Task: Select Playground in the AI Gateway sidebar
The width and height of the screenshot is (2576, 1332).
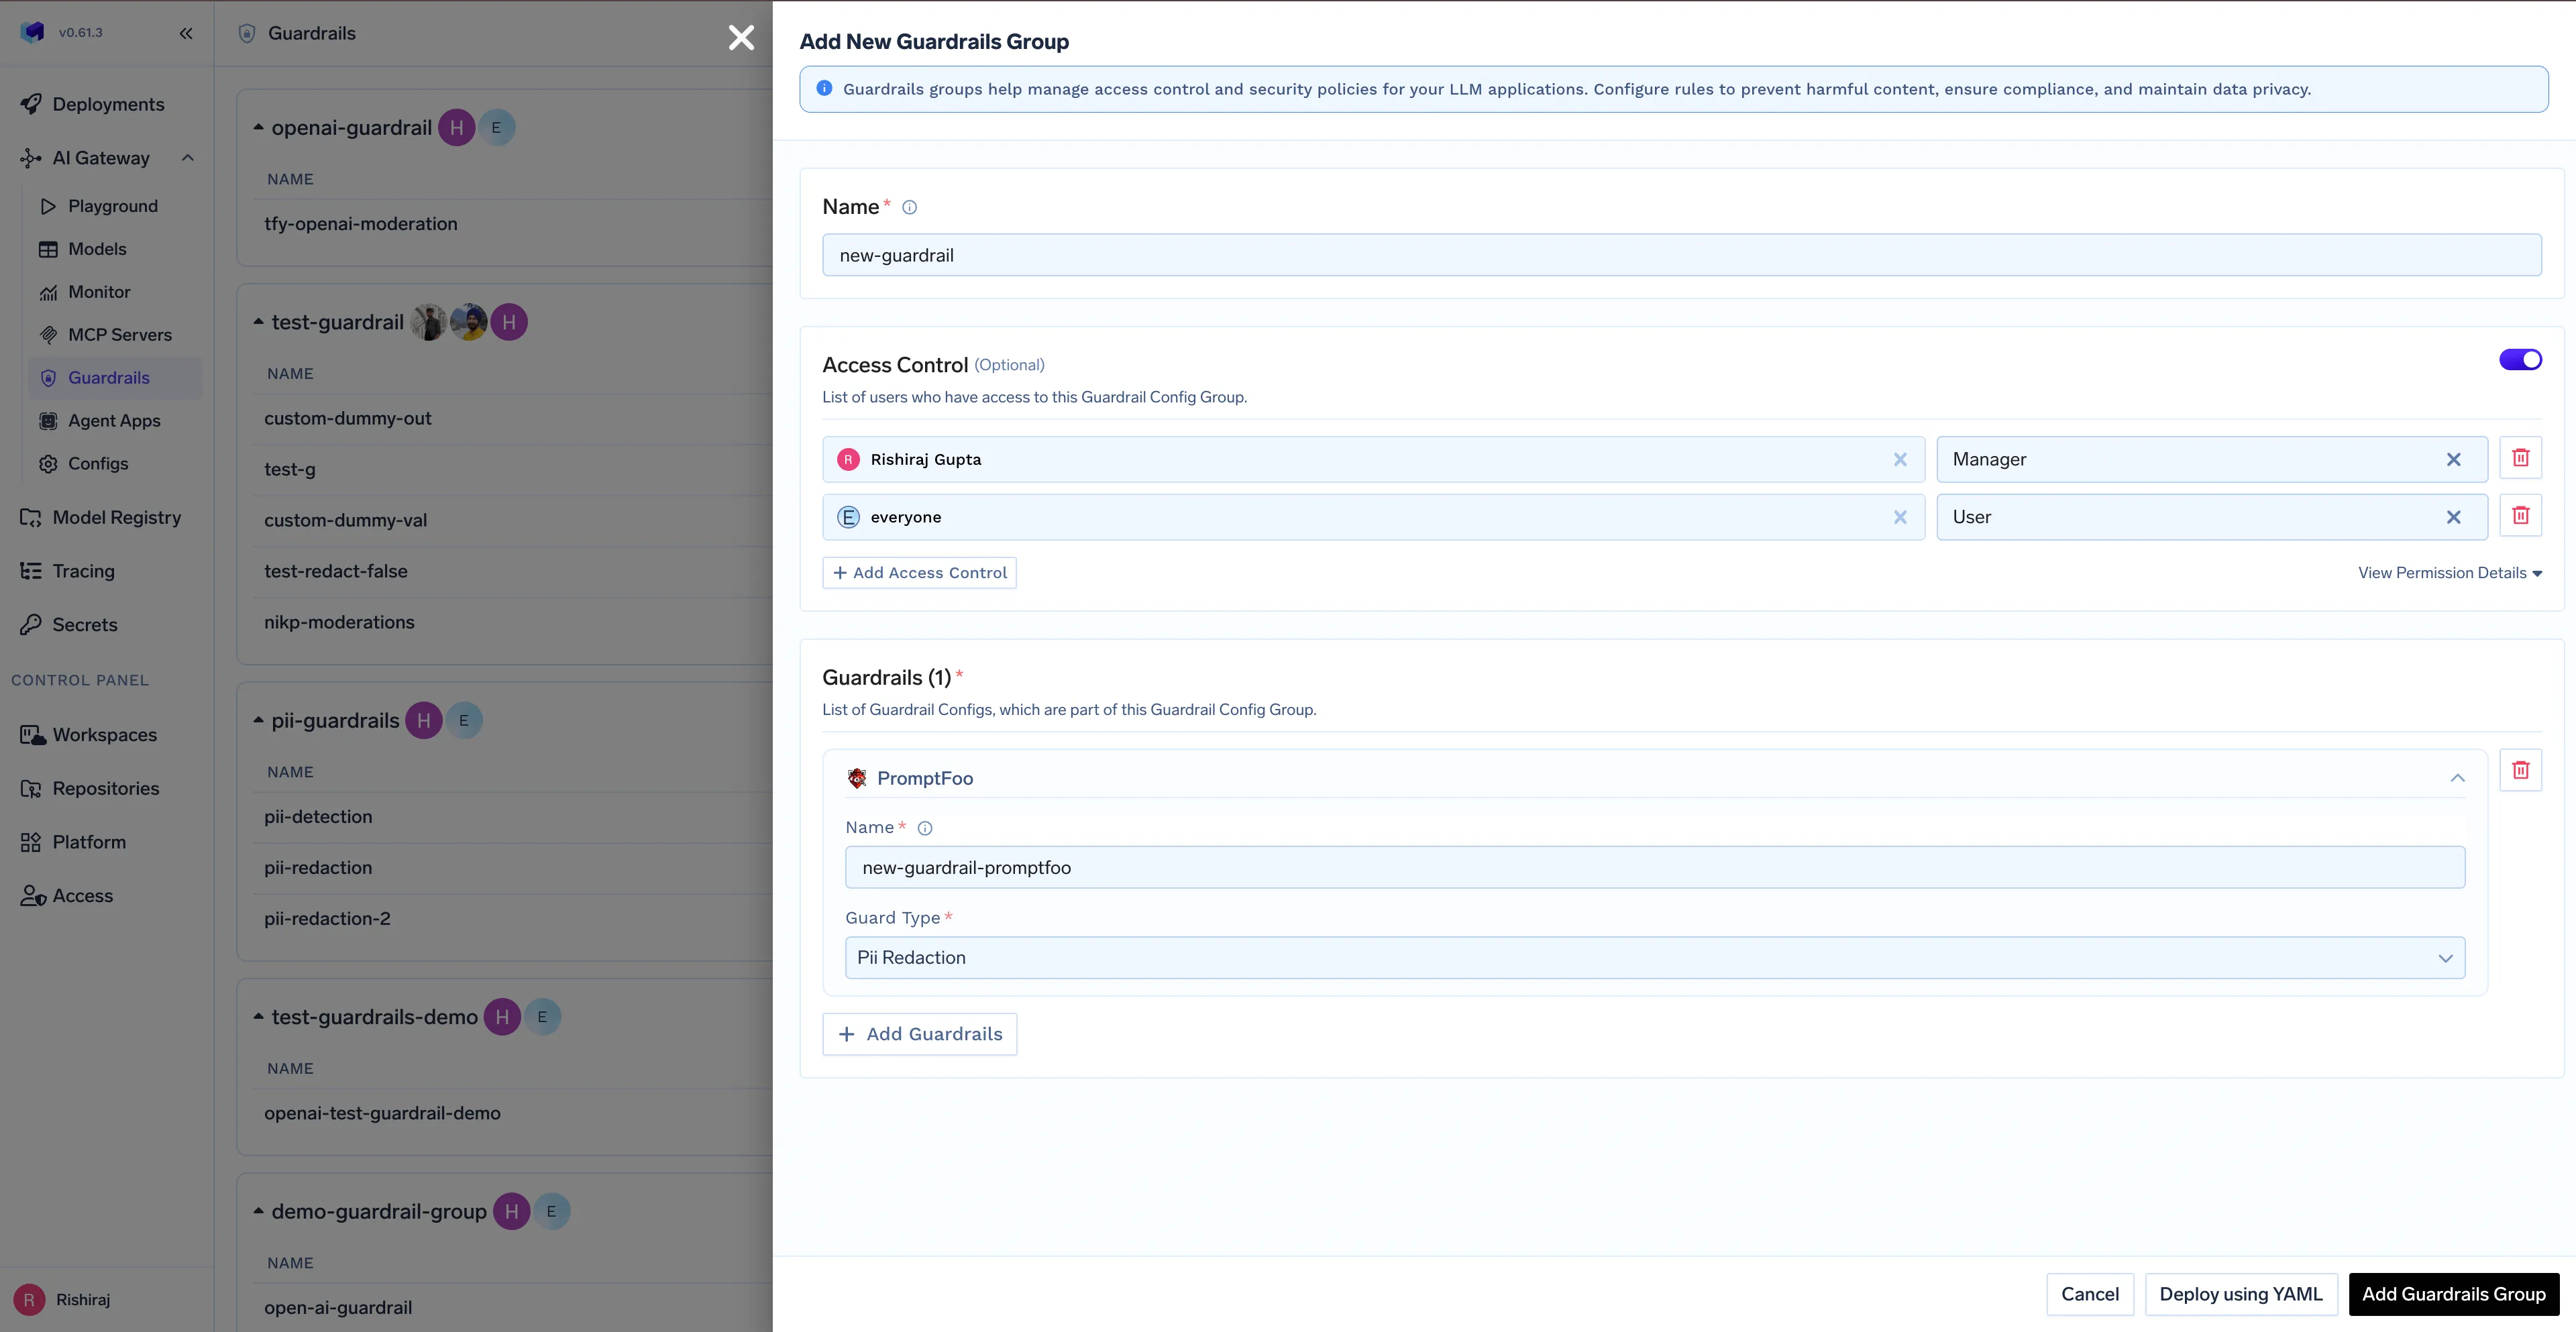Action: (112, 206)
